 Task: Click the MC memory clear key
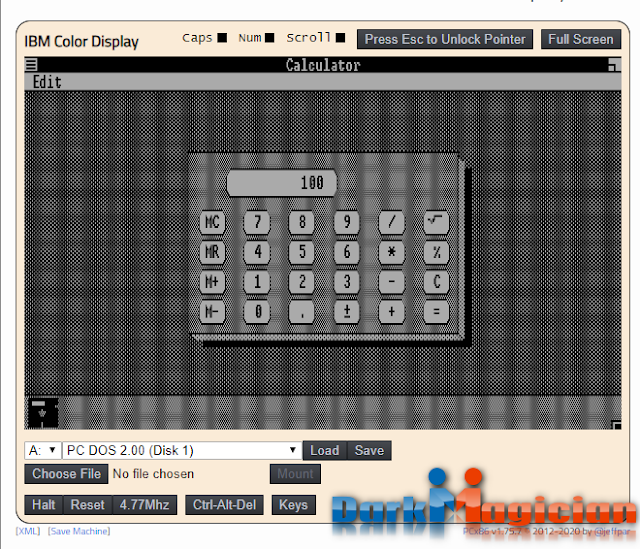[212, 222]
